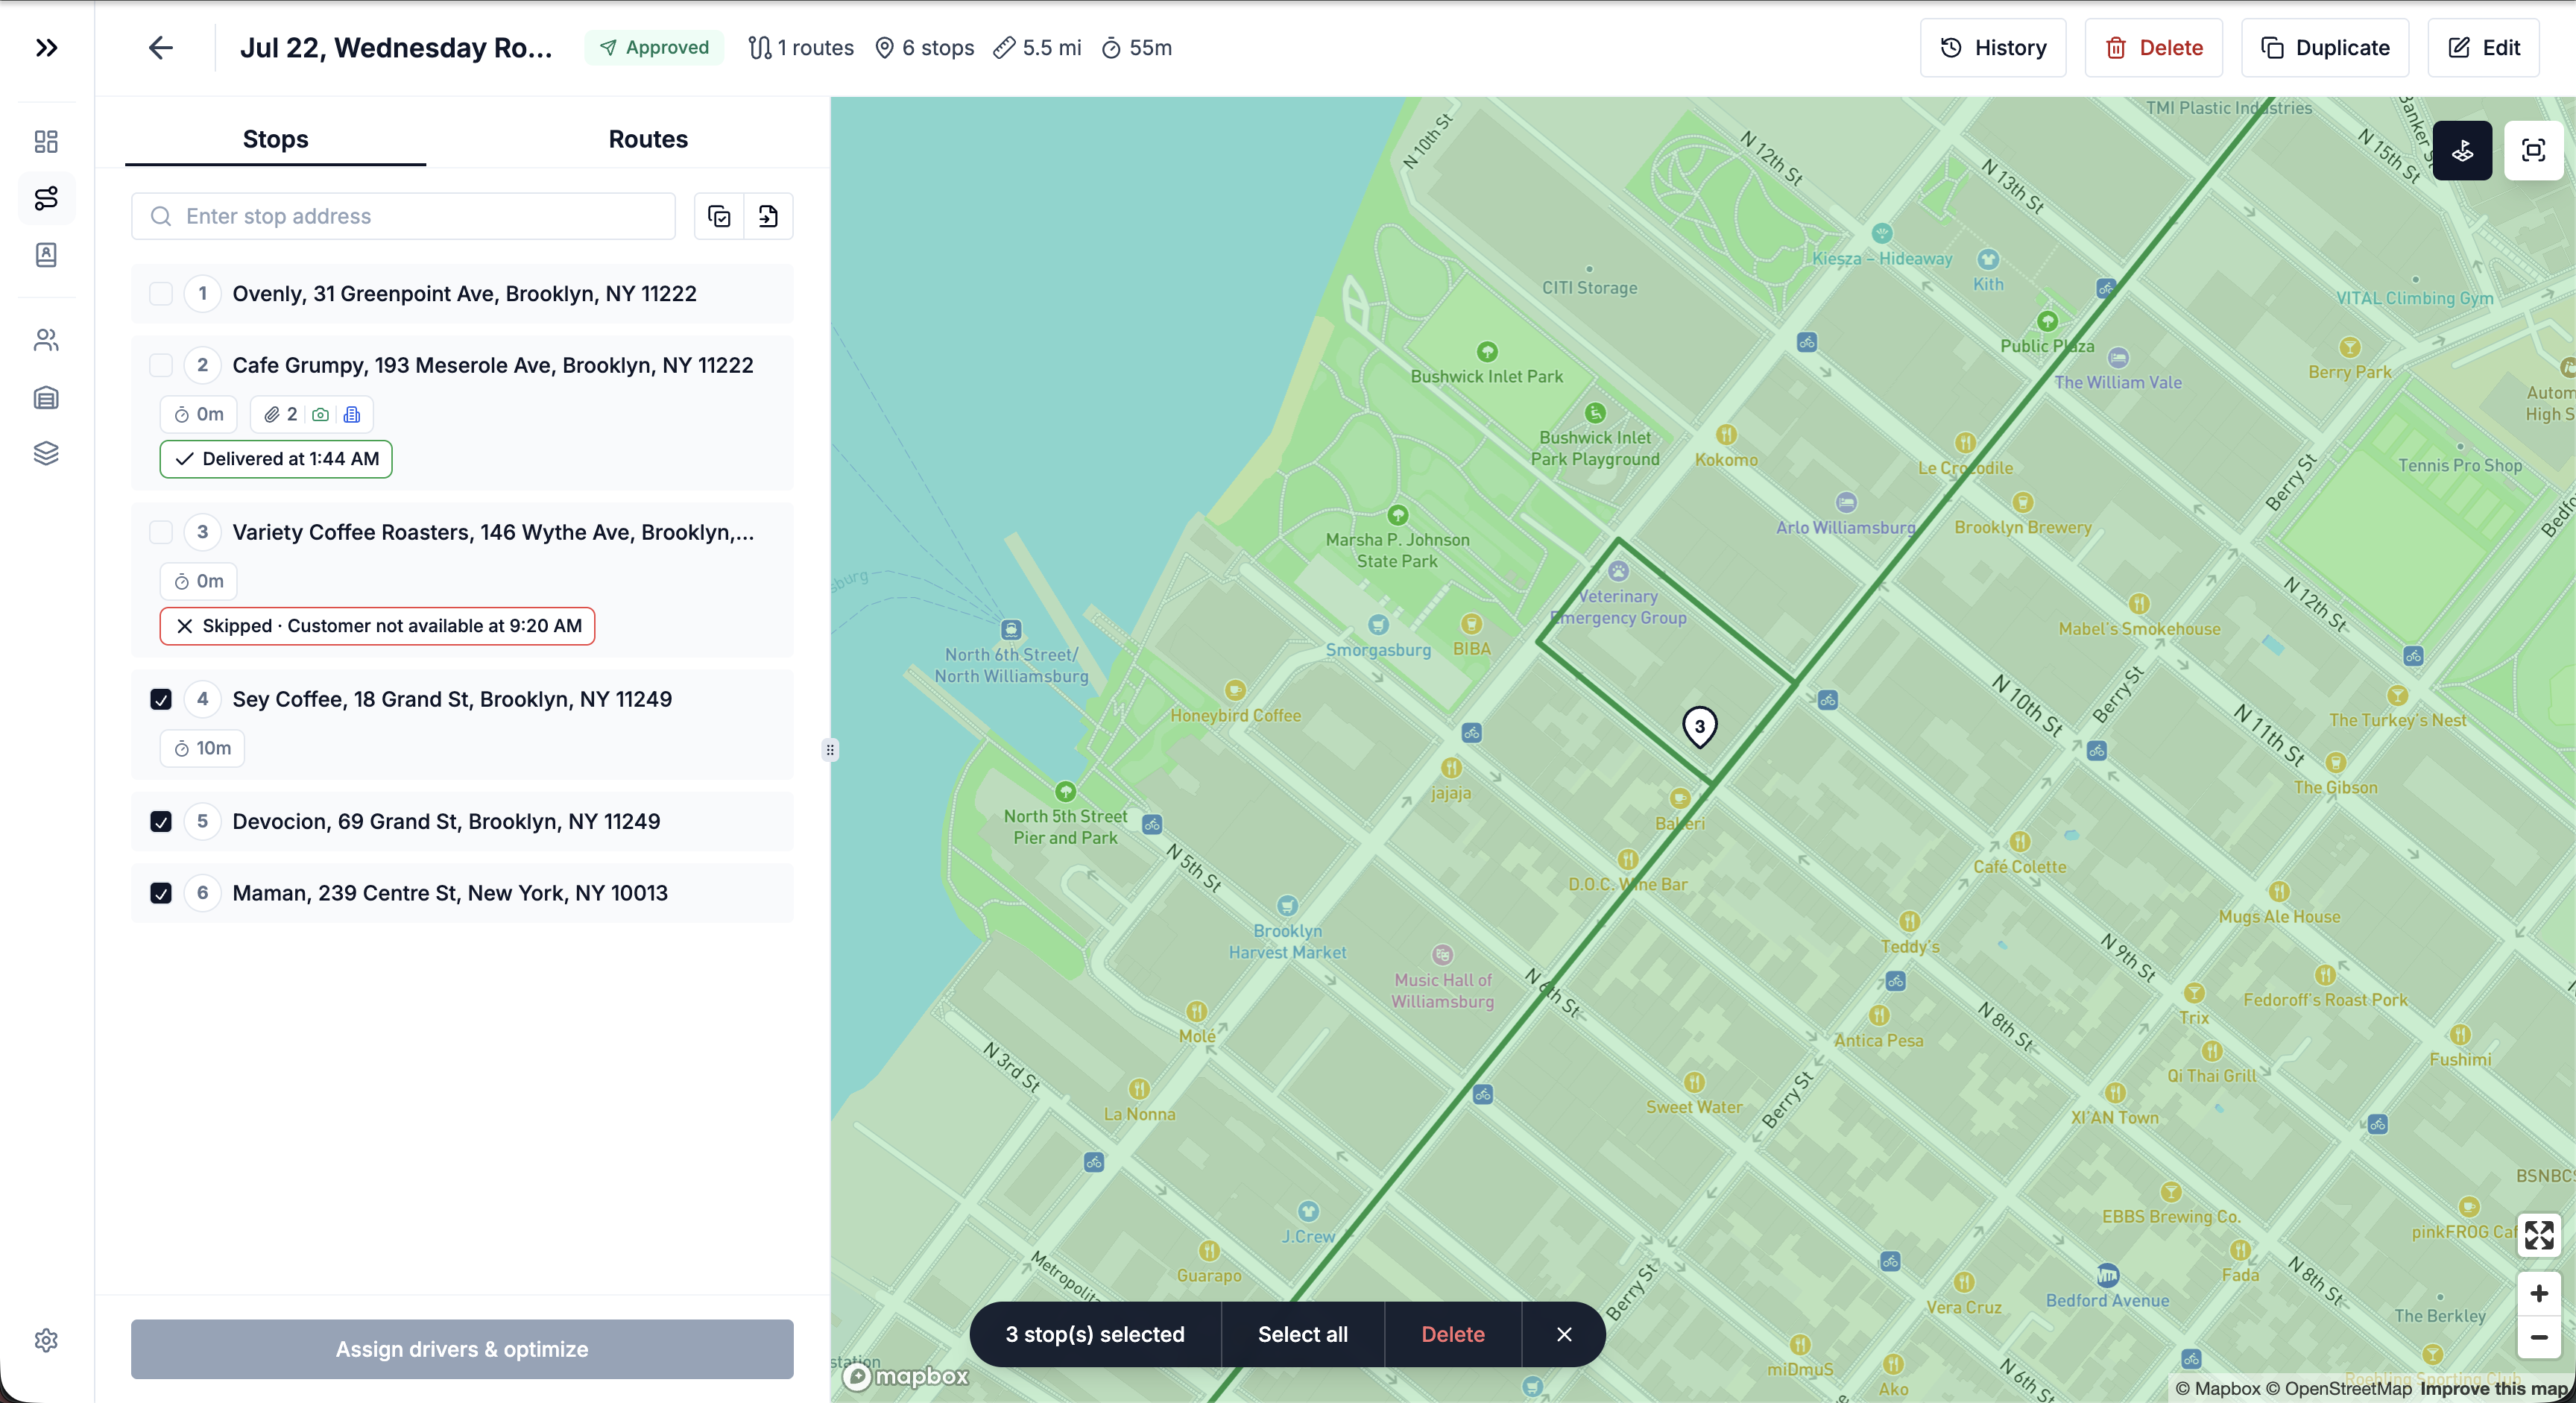The image size is (2576, 1403).
Task: Check the Ovenly stop checkbox
Action: tap(160, 293)
